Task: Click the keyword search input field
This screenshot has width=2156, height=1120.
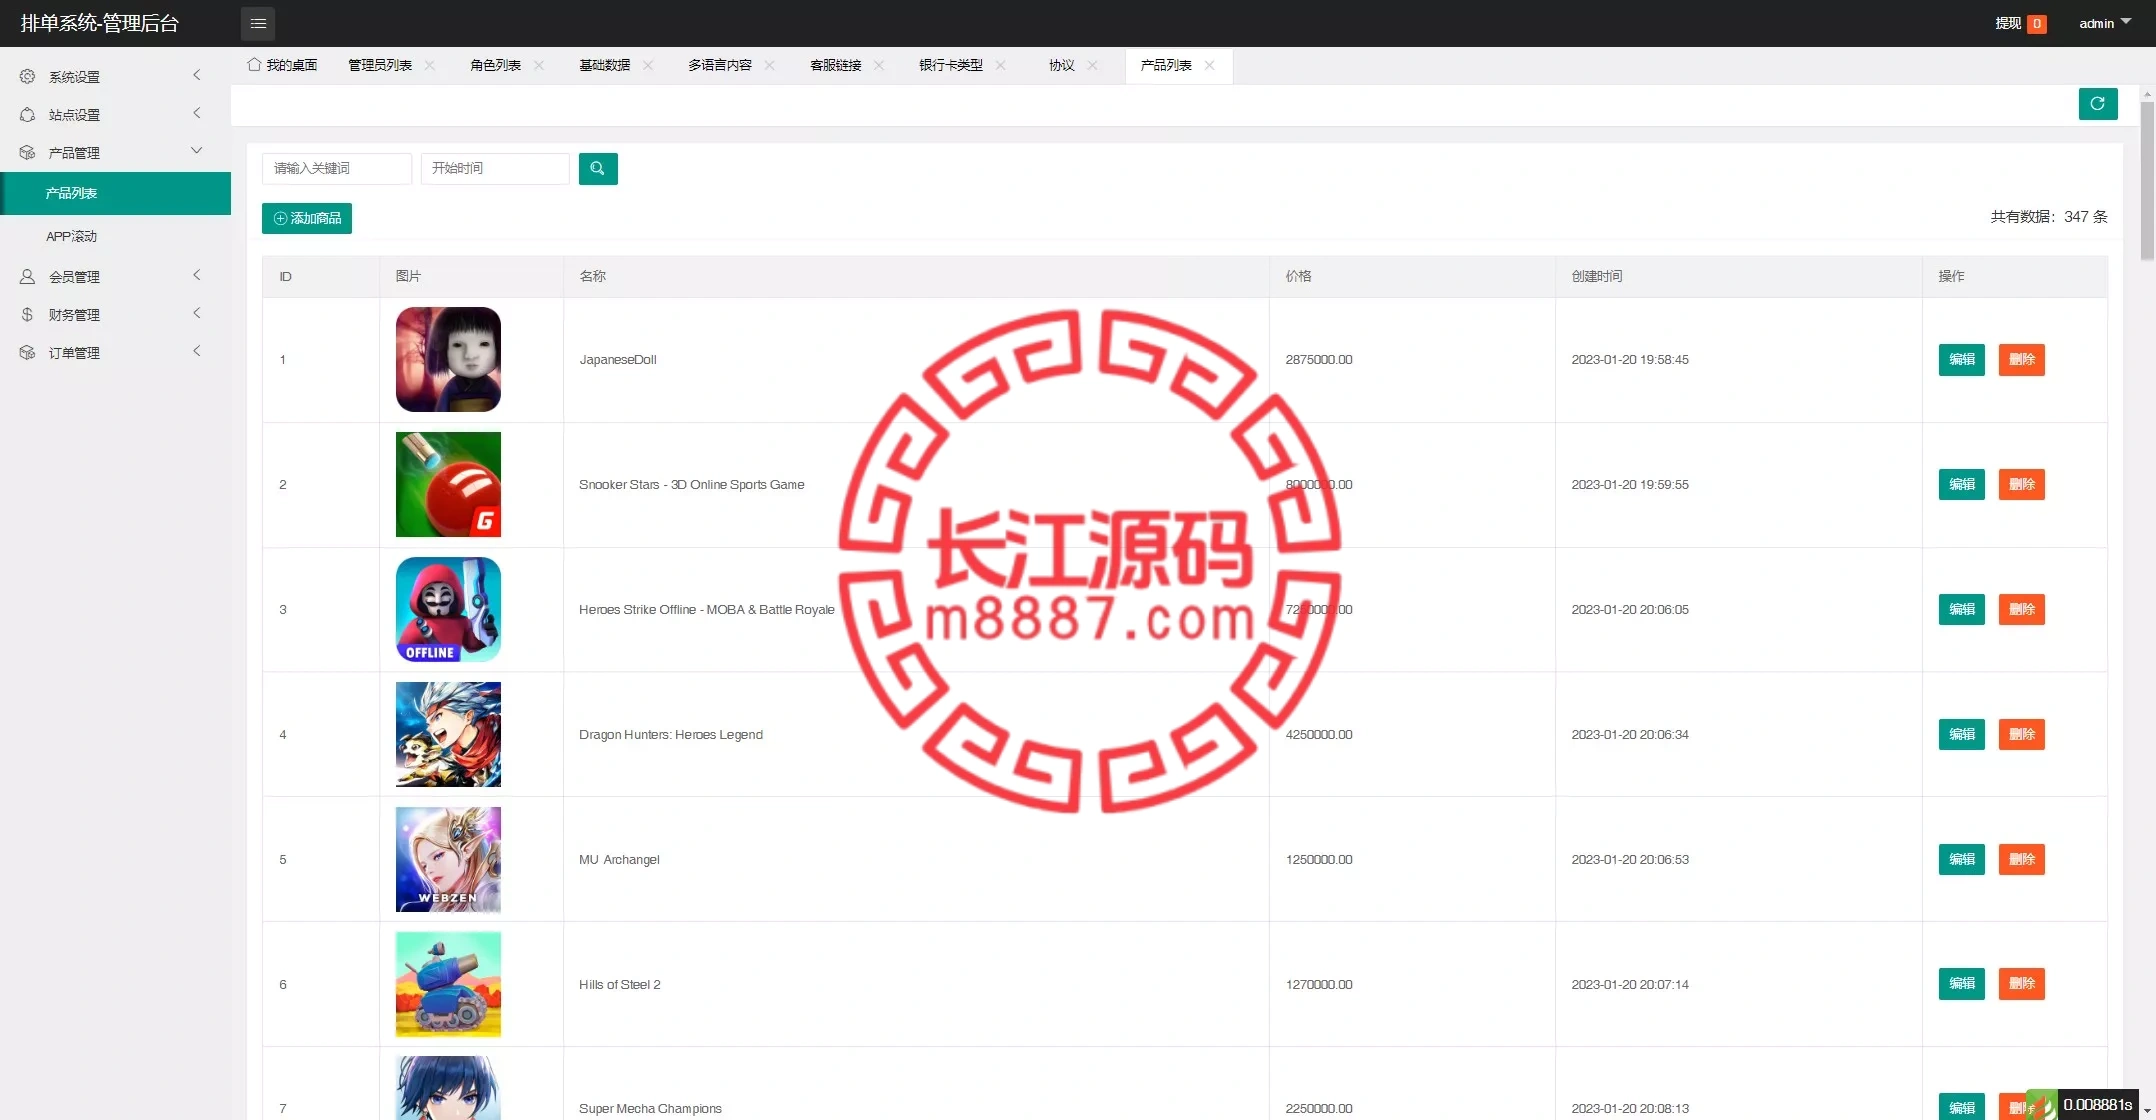Action: pyautogui.click(x=336, y=168)
